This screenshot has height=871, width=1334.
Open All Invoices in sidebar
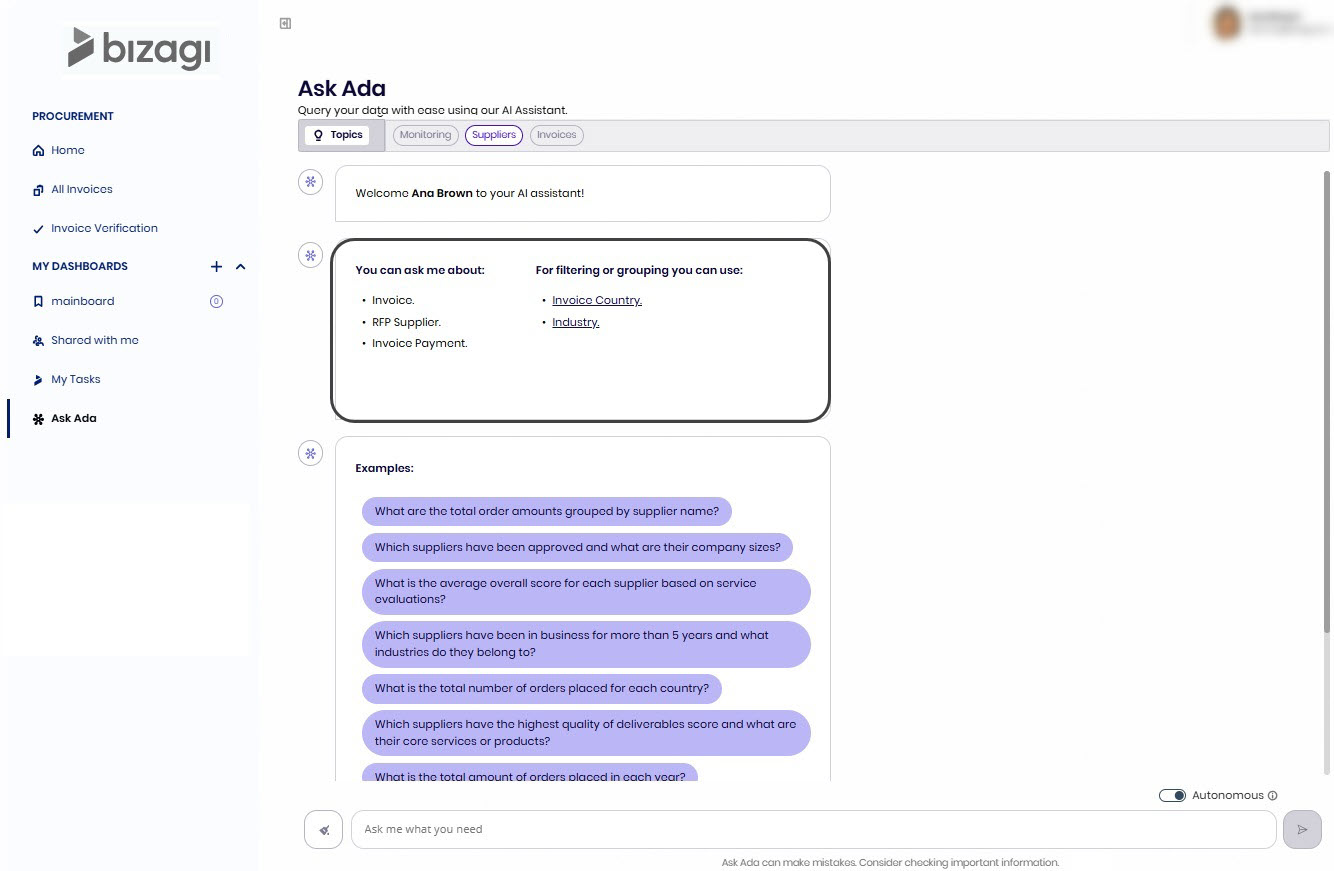pyautogui.click(x=81, y=189)
